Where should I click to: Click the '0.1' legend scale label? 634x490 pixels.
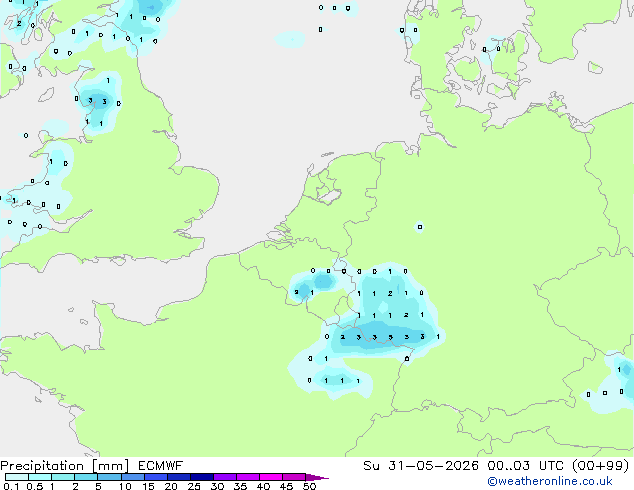11,486
